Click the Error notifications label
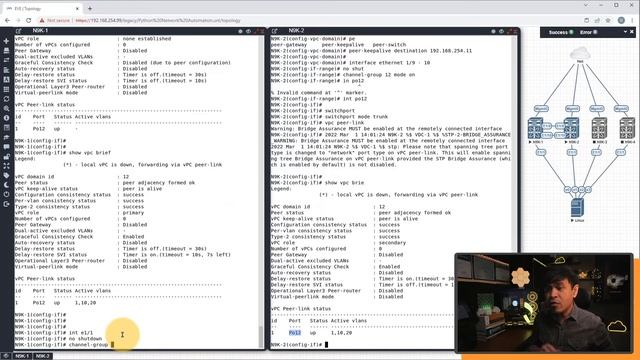640x360 pixels. pos(586,32)
